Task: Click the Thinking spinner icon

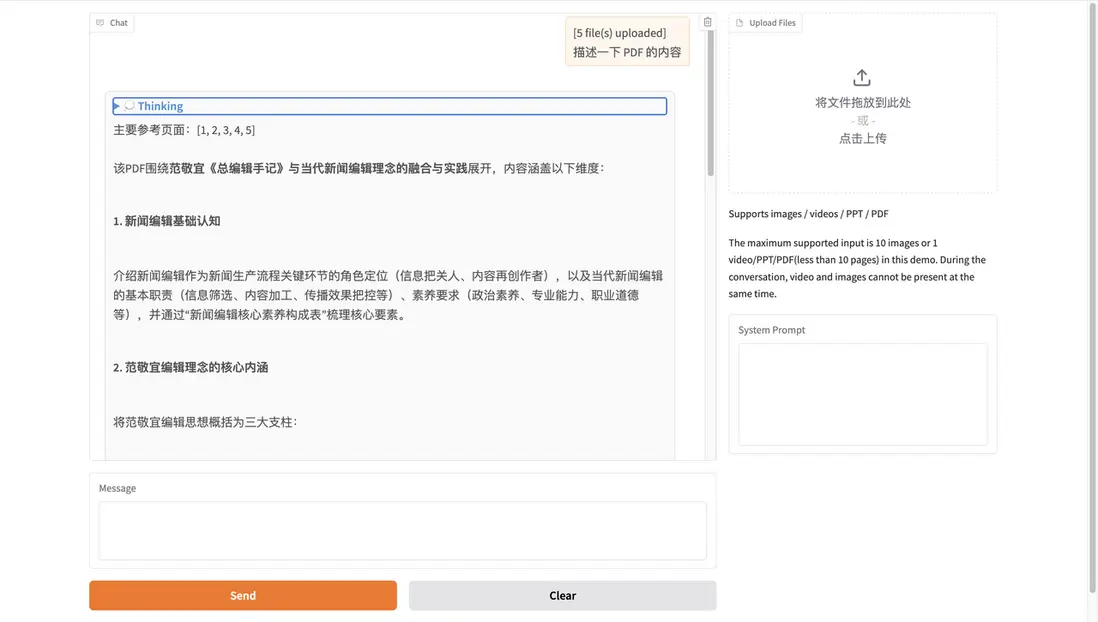Action: pyautogui.click(x=130, y=106)
